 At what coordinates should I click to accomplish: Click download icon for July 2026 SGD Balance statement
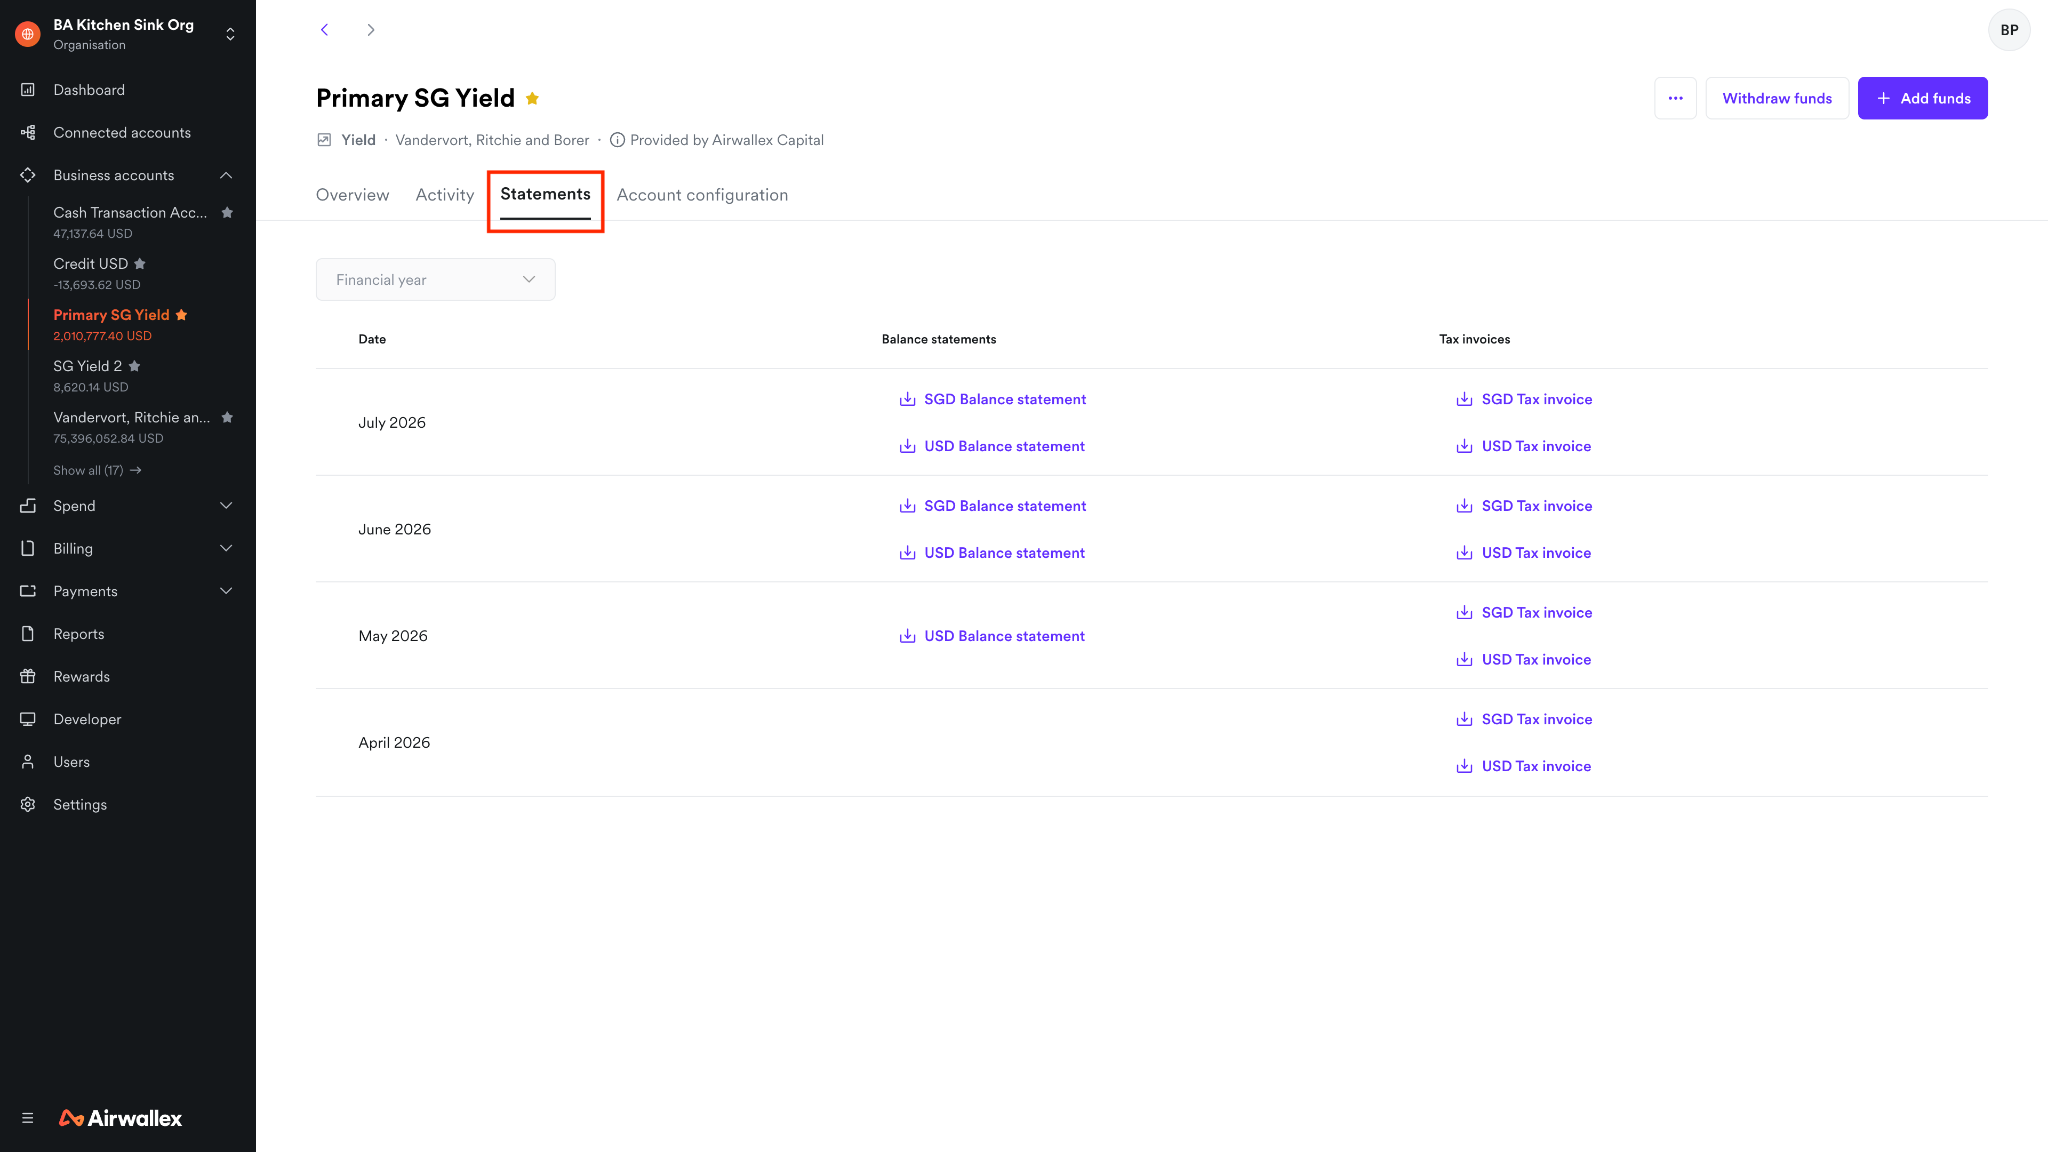[907, 399]
